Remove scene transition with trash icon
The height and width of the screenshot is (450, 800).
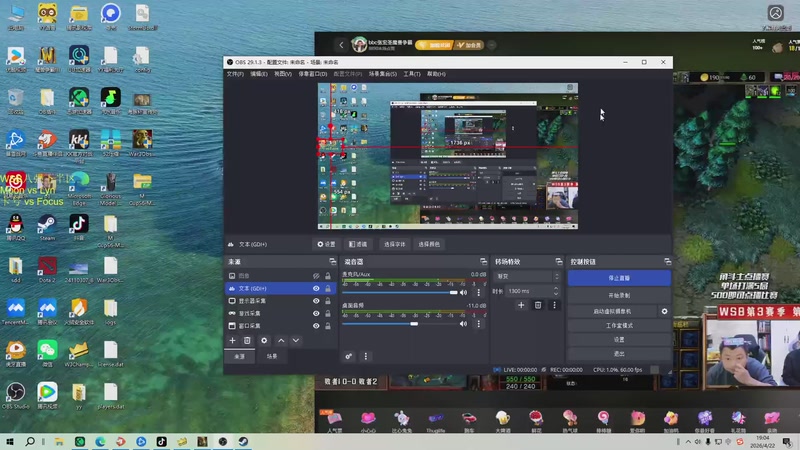click(x=538, y=305)
